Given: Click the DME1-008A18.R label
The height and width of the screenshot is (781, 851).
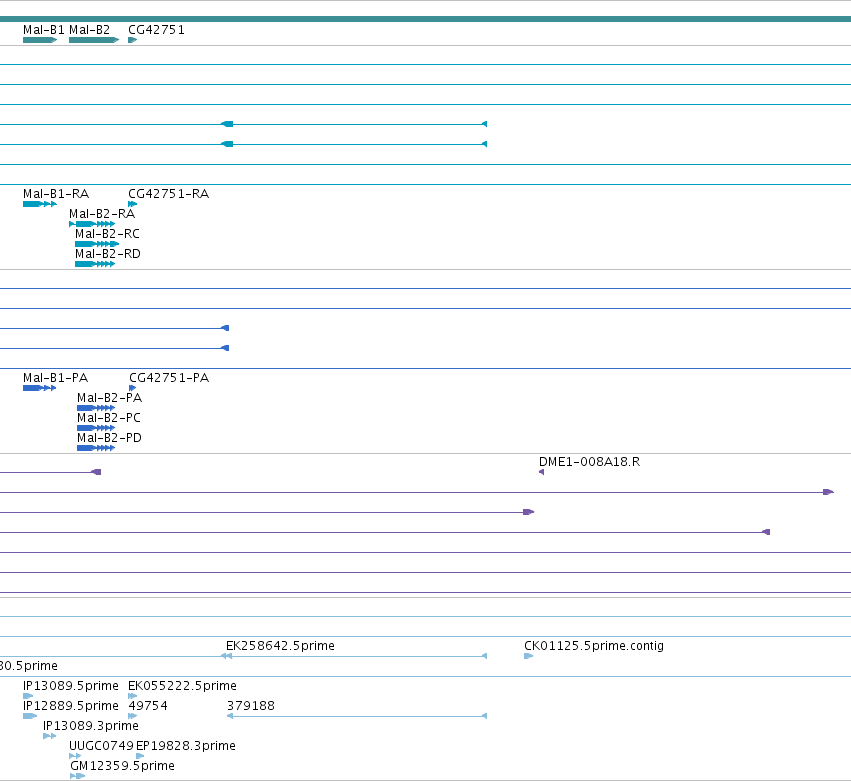Looking at the screenshot, I should 589,462.
